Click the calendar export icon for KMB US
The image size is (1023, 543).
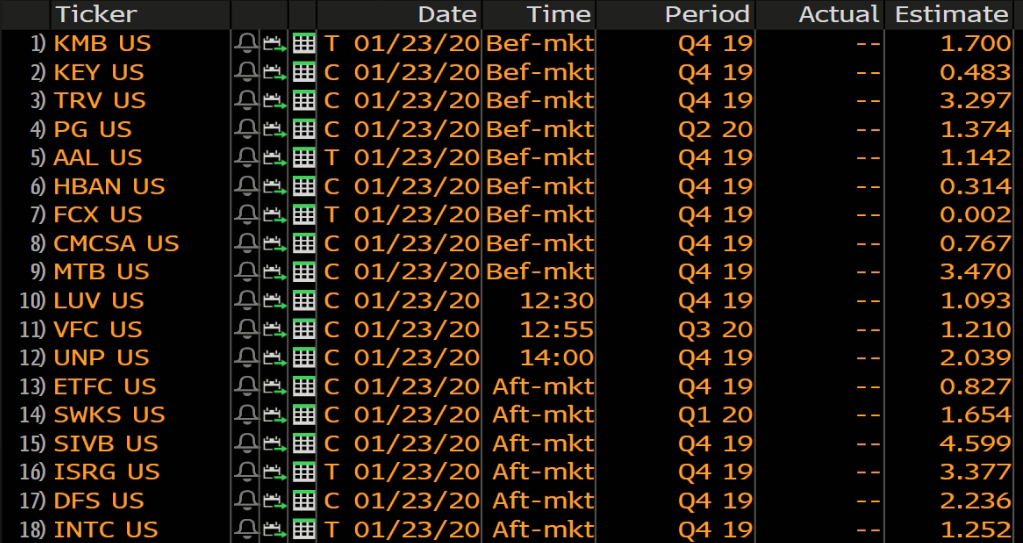[x=275, y=44]
